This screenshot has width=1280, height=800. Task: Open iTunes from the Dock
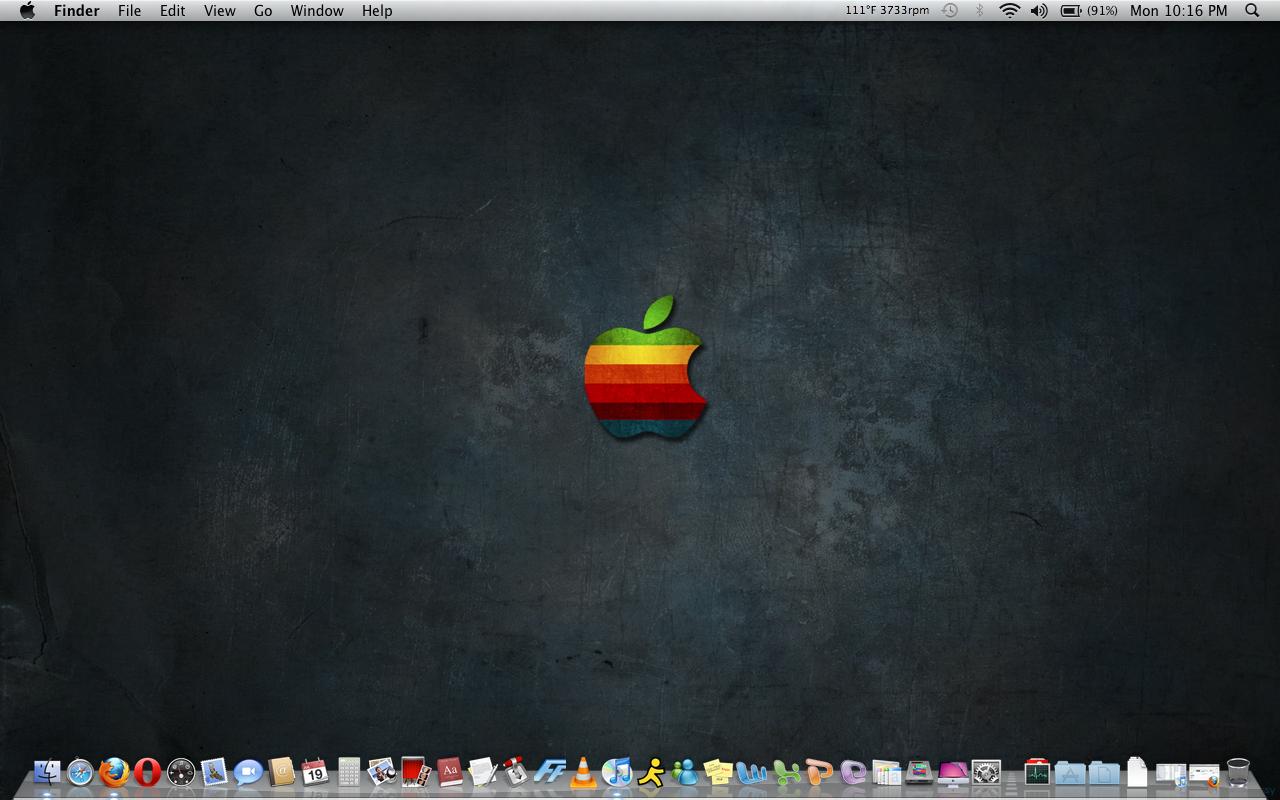tap(617, 772)
